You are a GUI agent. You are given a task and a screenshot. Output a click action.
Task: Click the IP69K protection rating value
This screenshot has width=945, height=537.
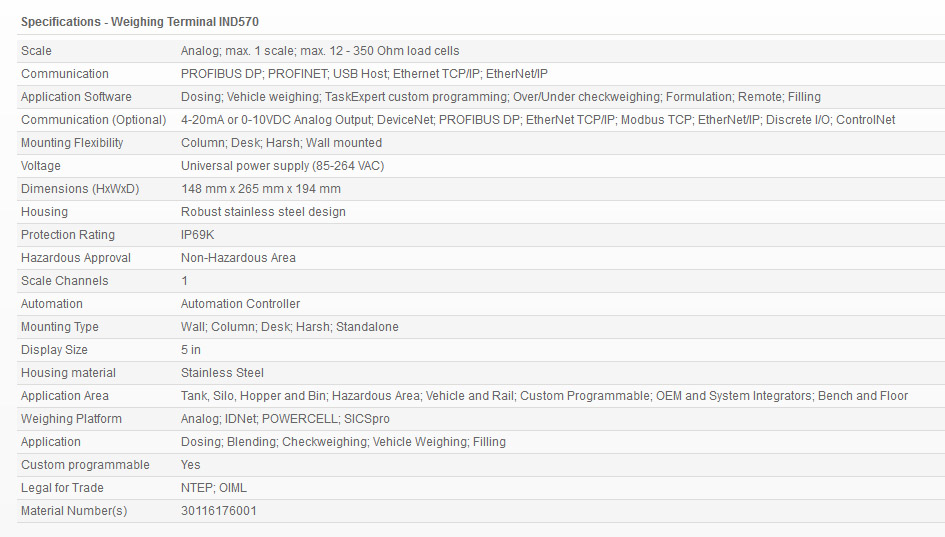[198, 235]
